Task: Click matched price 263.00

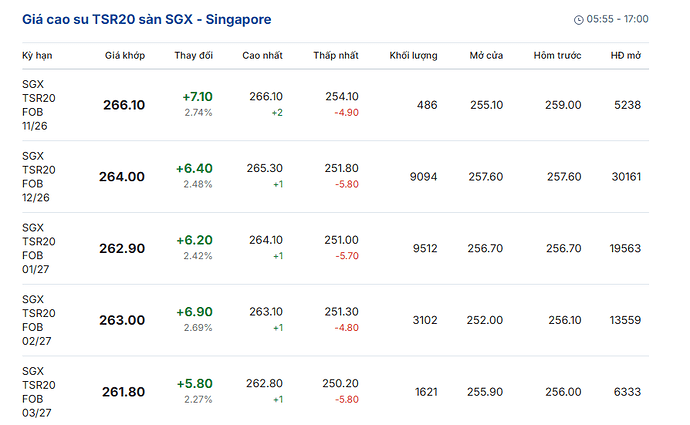Action: click(x=122, y=320)
